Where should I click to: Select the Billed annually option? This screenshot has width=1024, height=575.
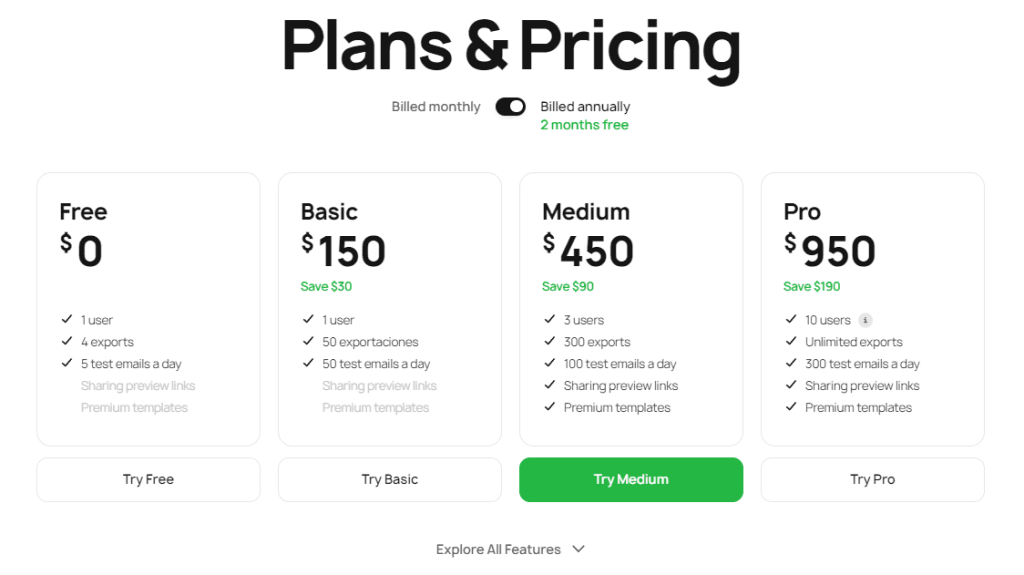[x=585, y=107]
